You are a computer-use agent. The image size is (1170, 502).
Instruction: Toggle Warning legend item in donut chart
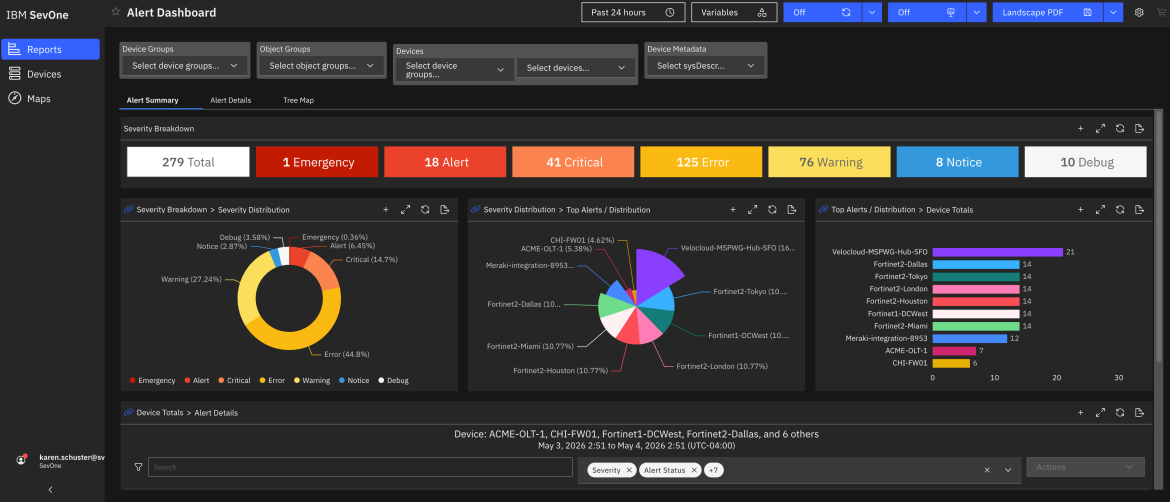click(311, 380)
